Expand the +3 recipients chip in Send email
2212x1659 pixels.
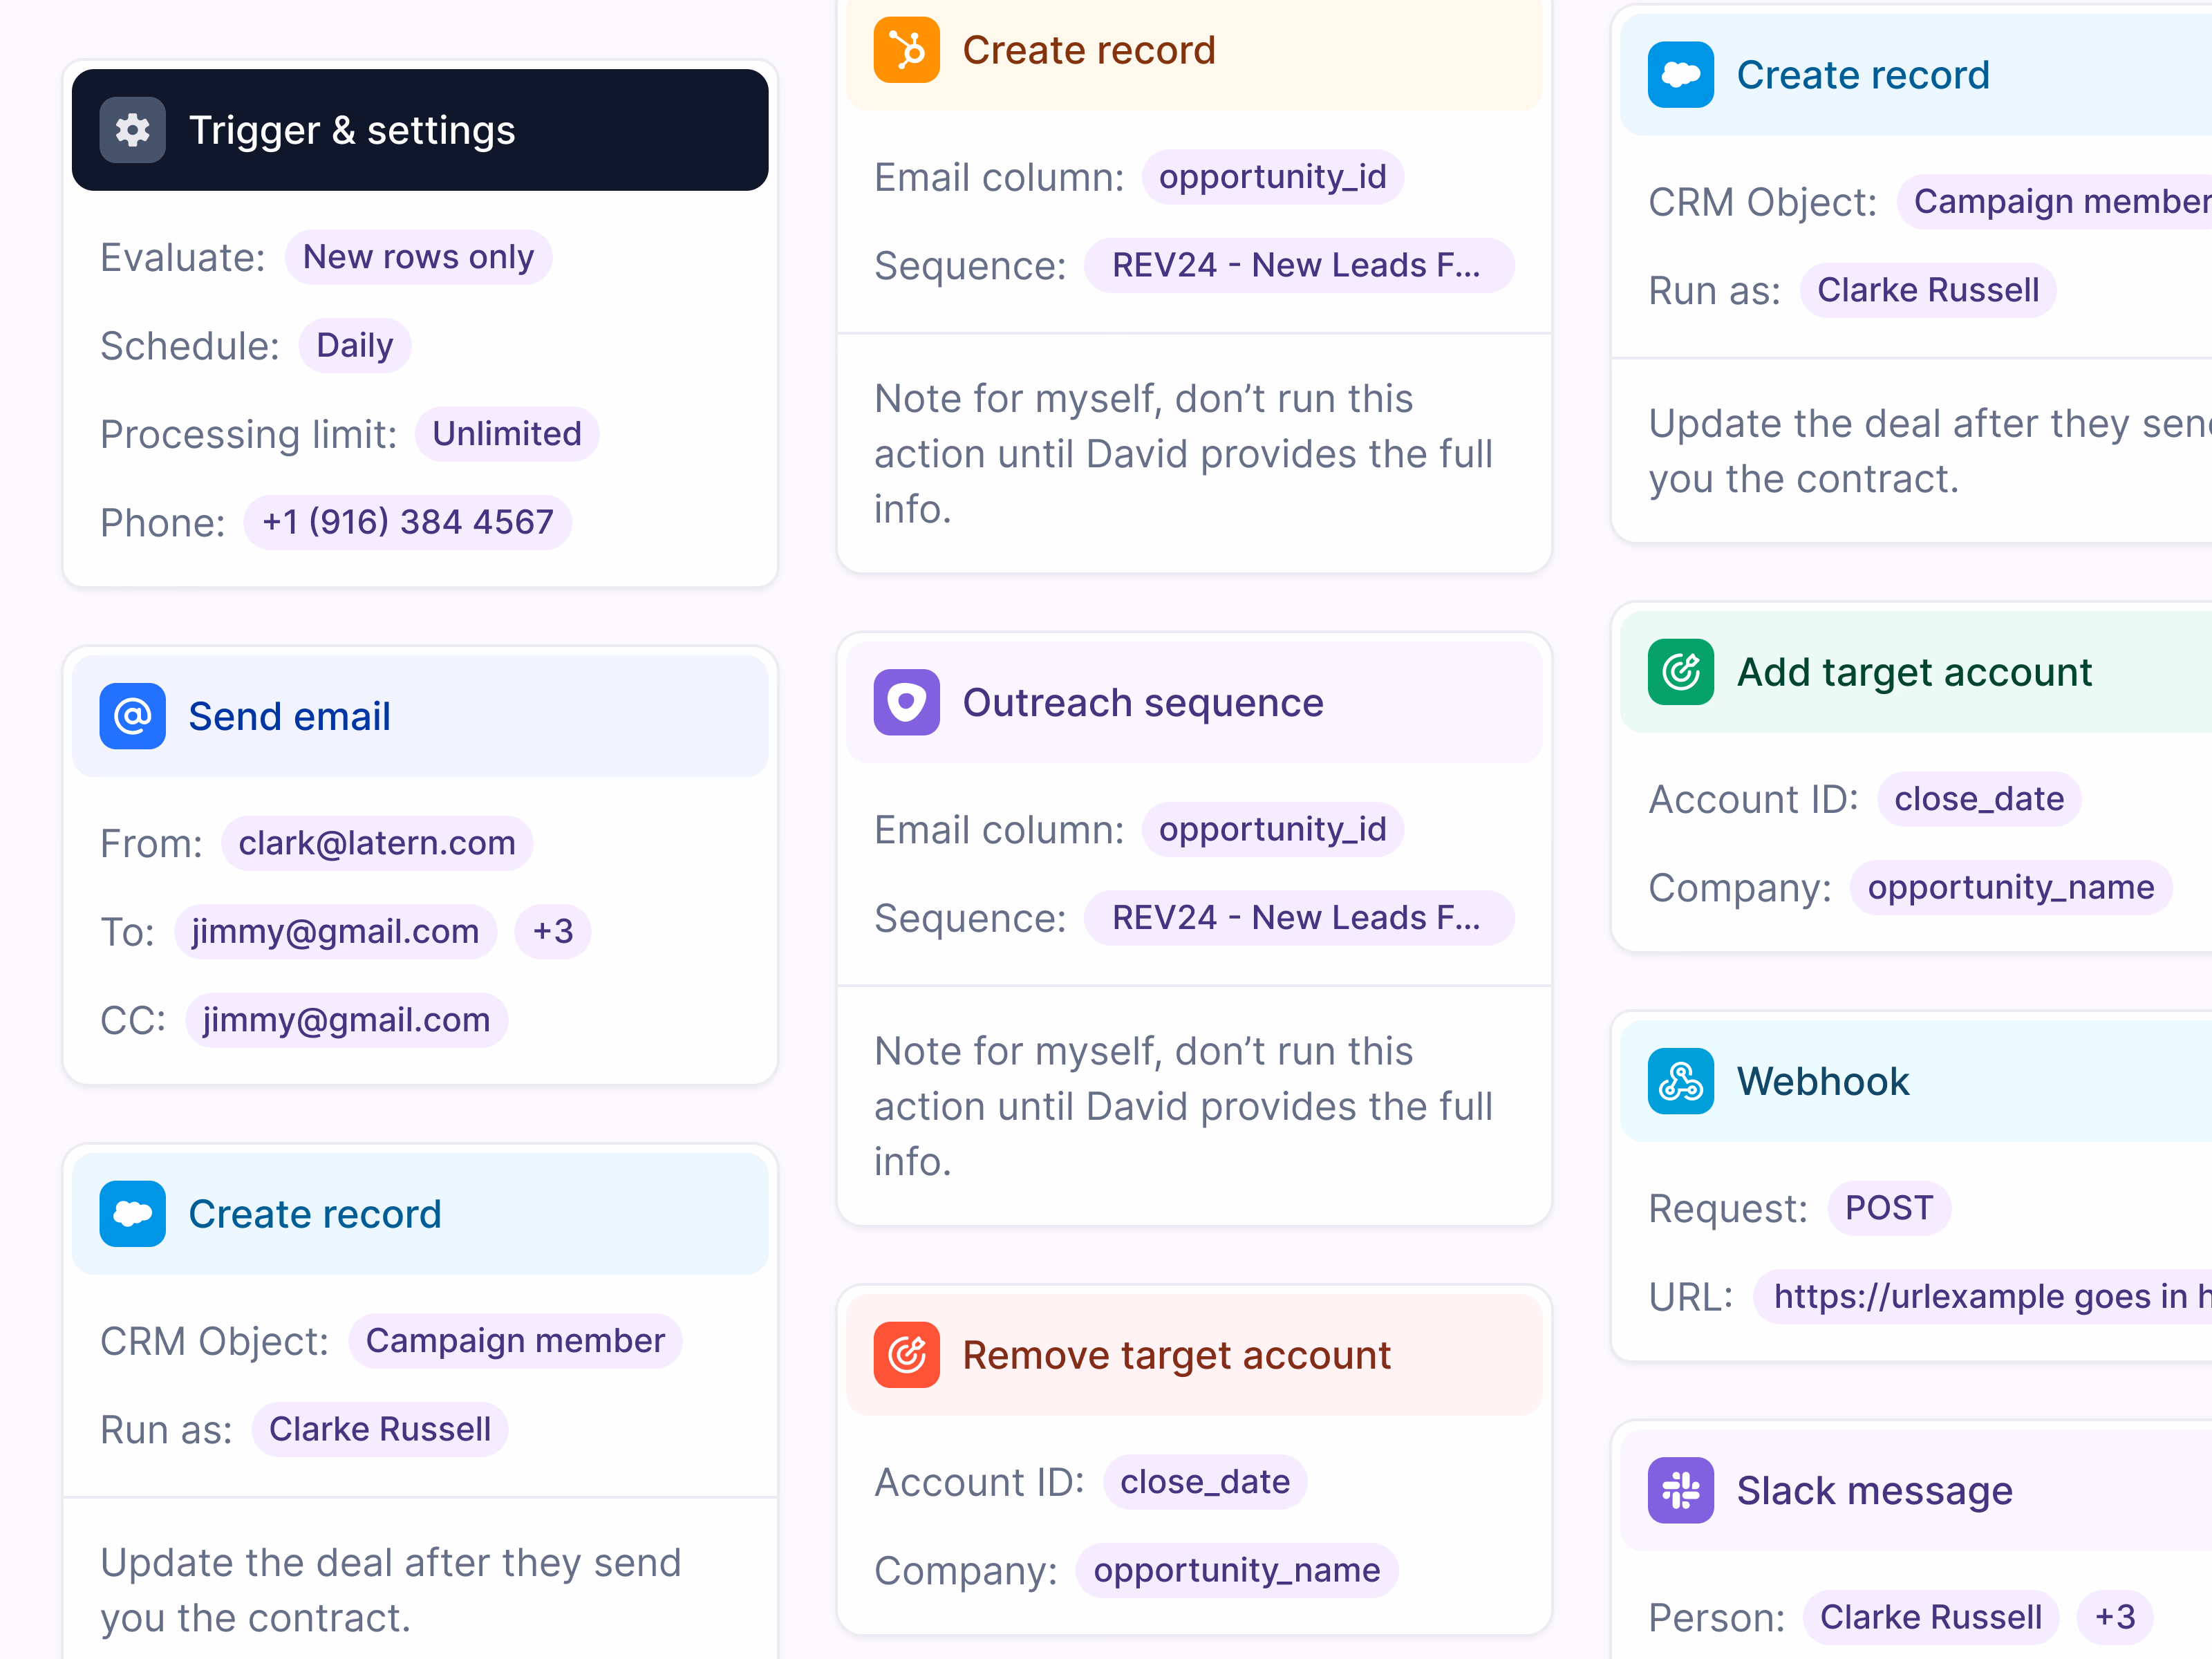pyautogui.click(x=553, y=932)
